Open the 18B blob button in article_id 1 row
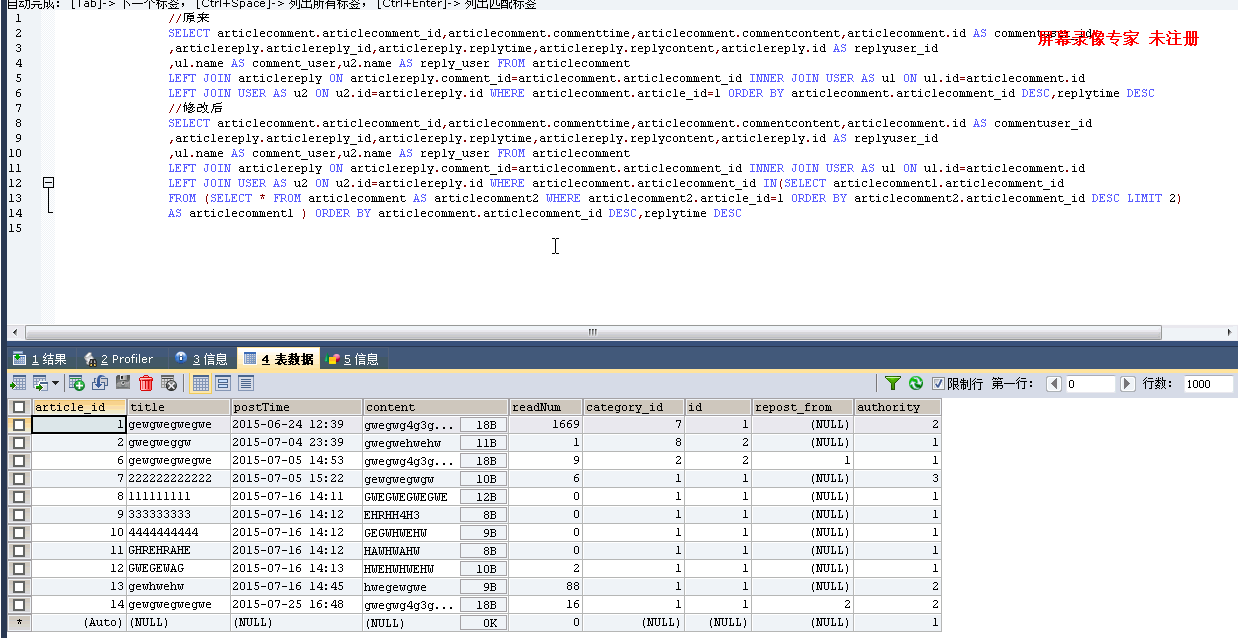This screenshot has height=638, width=1238. [484, 425]
